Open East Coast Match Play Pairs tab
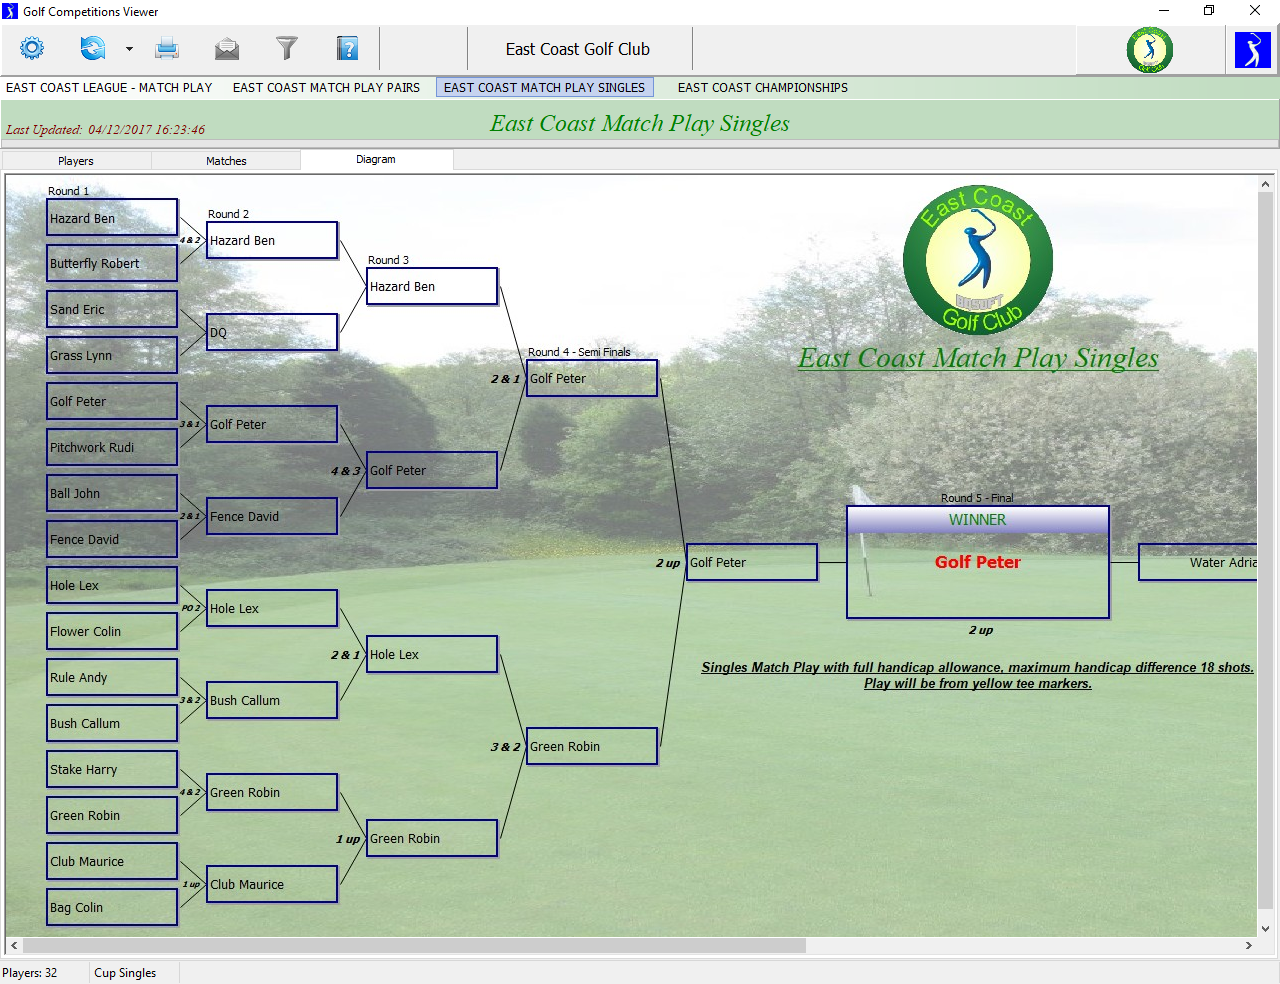This screenshot has height=984, width=1280. tap(326, 88)
